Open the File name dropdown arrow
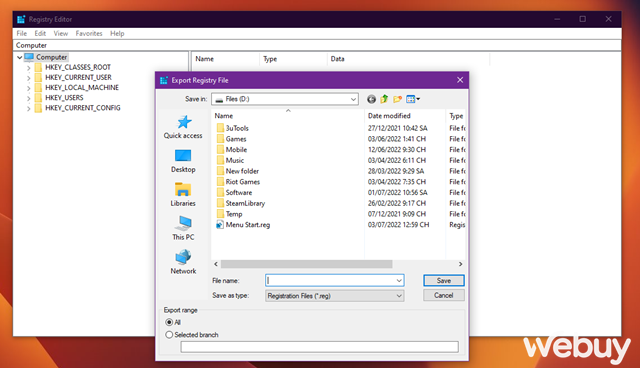The image size is (640, 368). pos(399,281)
